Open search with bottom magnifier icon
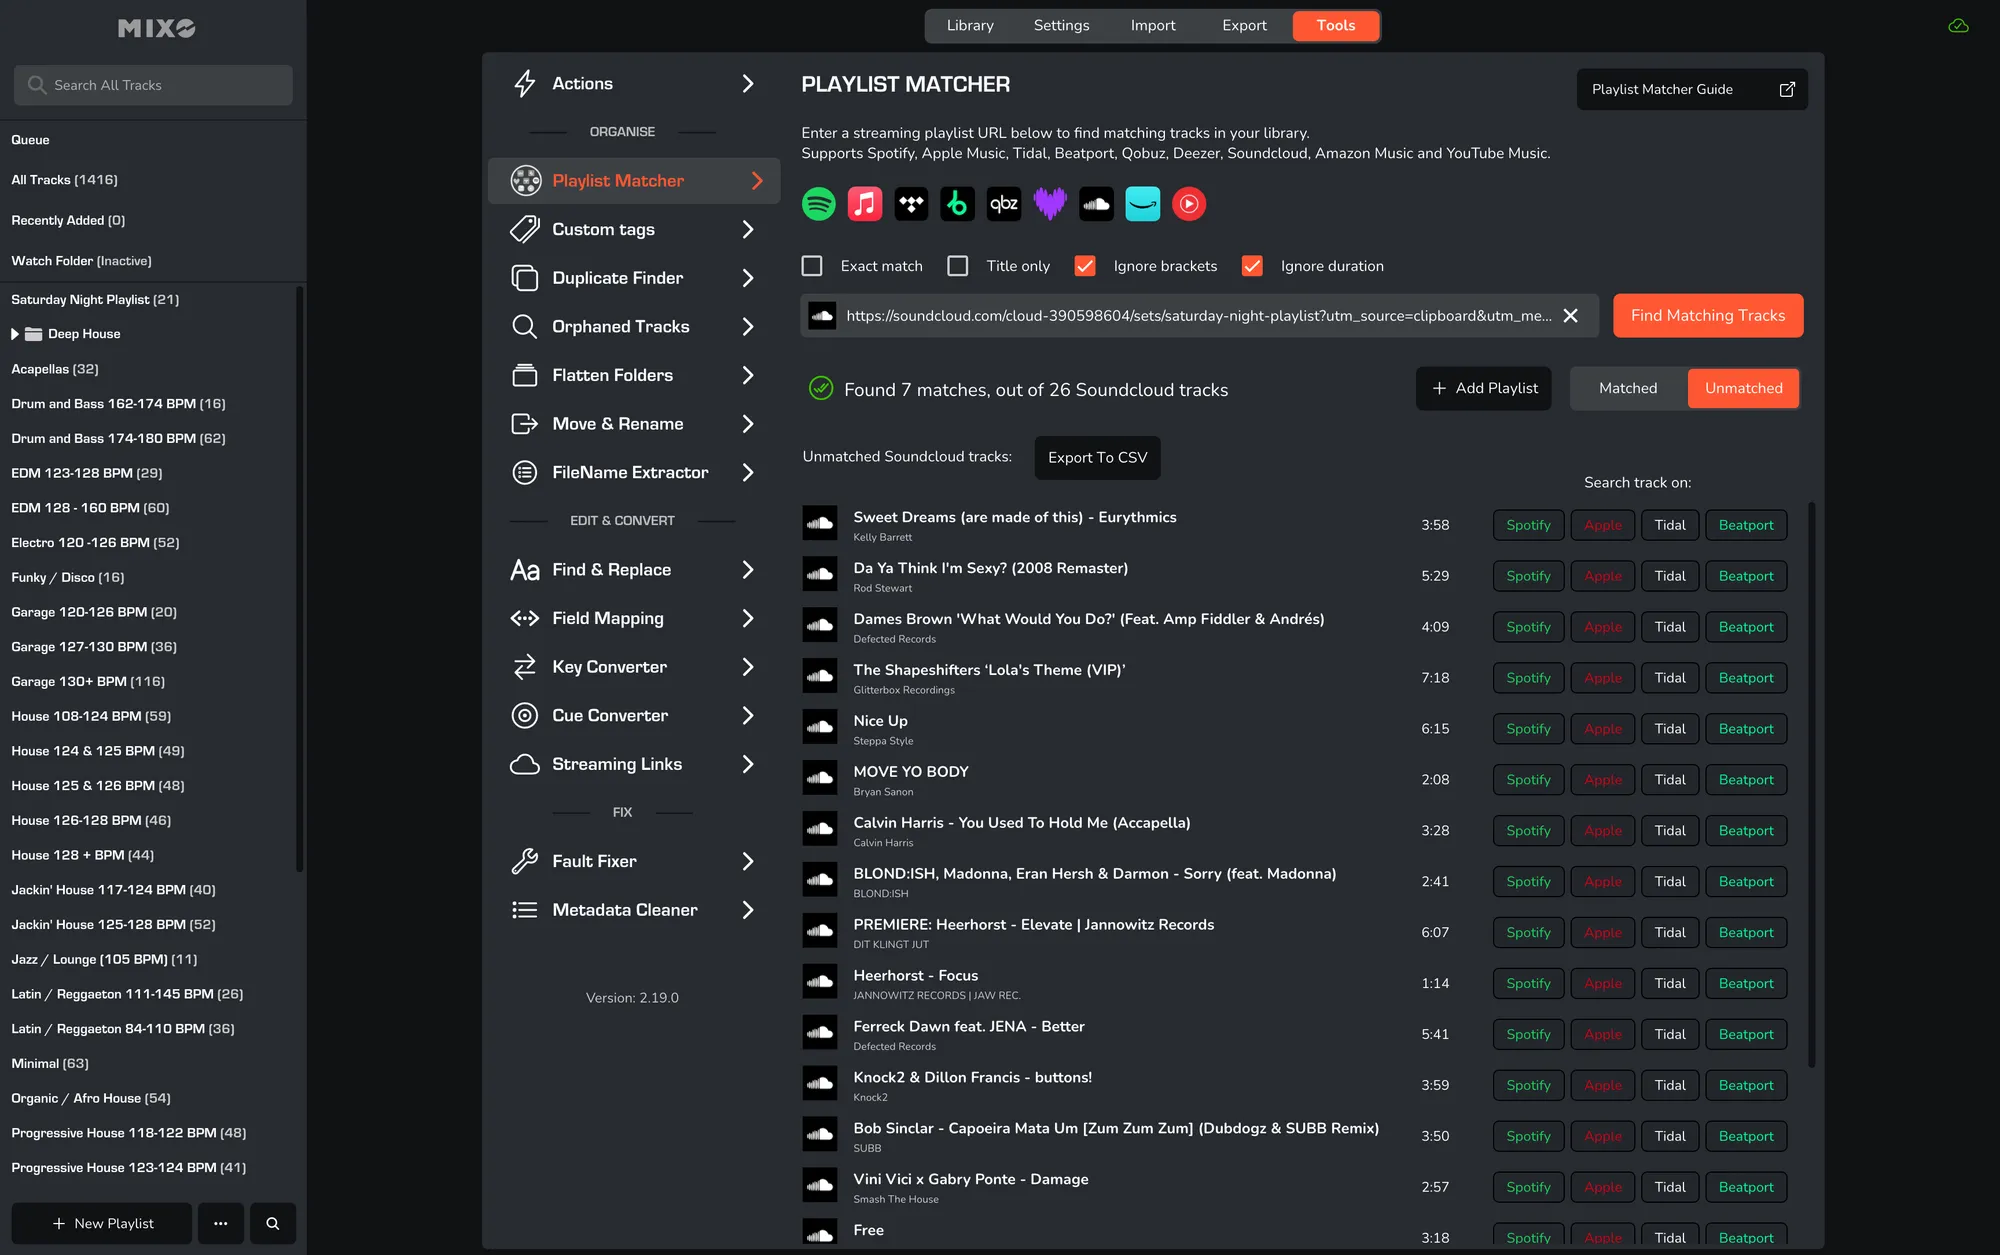Screen dimensions: 2000x1255 point(272,1223)
